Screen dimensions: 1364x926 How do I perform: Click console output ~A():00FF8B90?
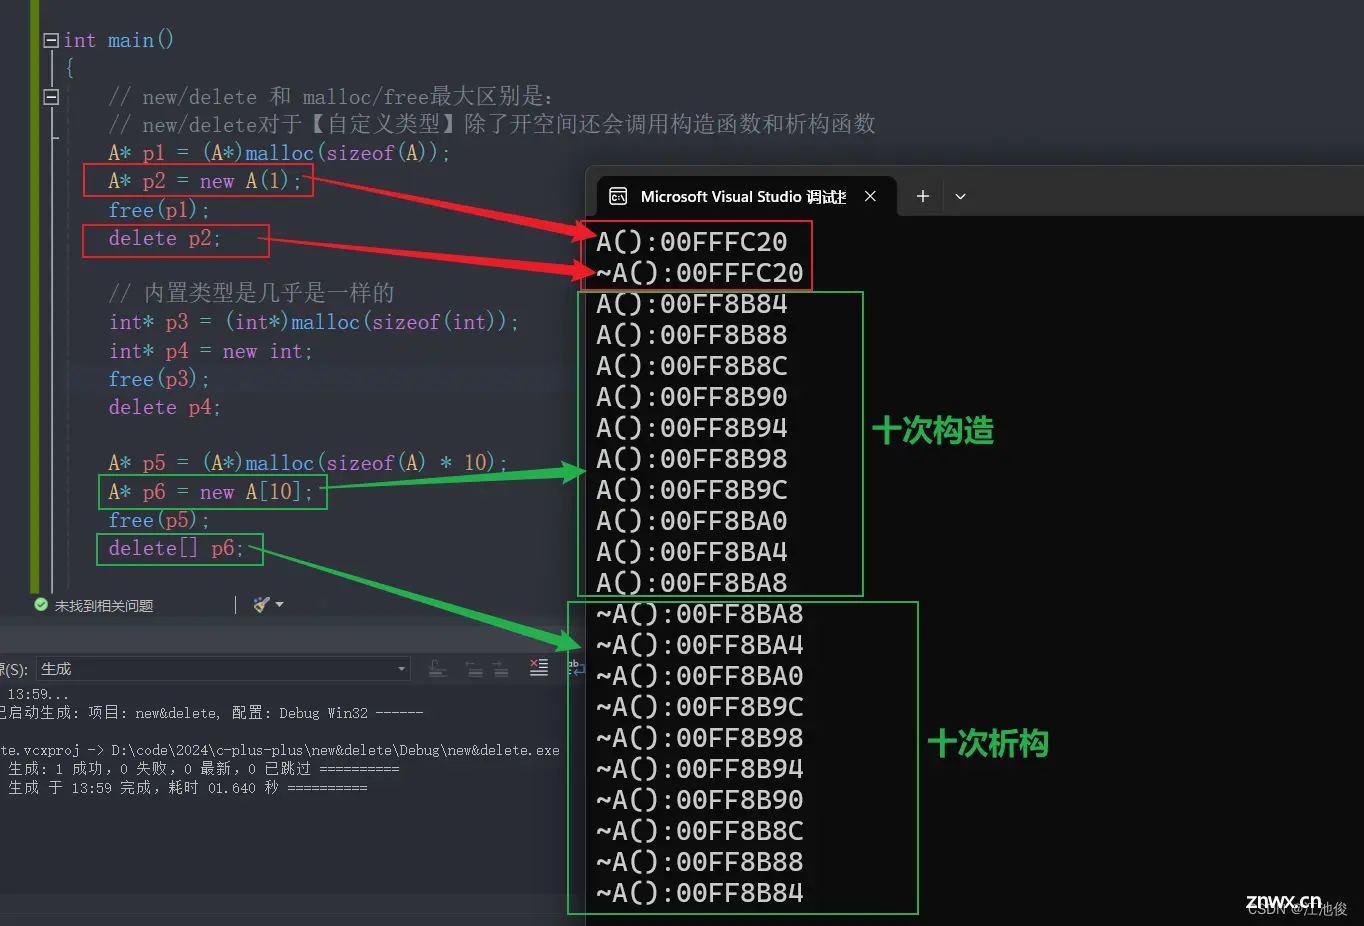coord(700,800)
